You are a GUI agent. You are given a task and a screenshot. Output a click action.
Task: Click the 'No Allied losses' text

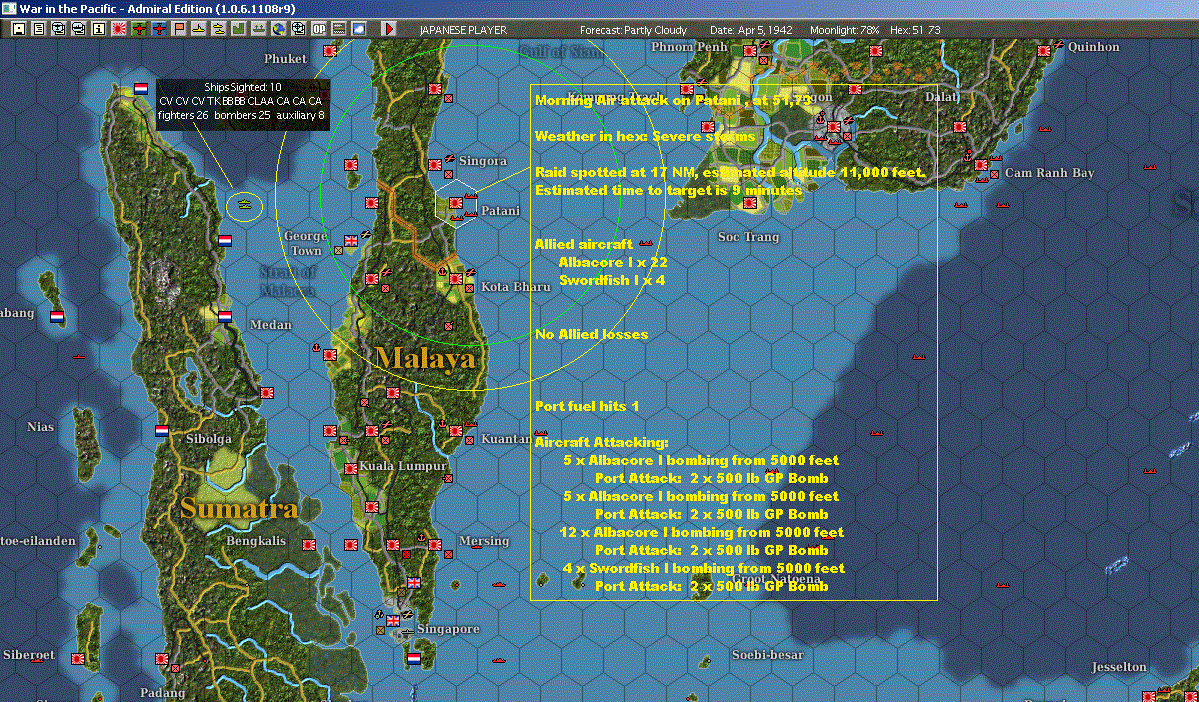(591, 334)
